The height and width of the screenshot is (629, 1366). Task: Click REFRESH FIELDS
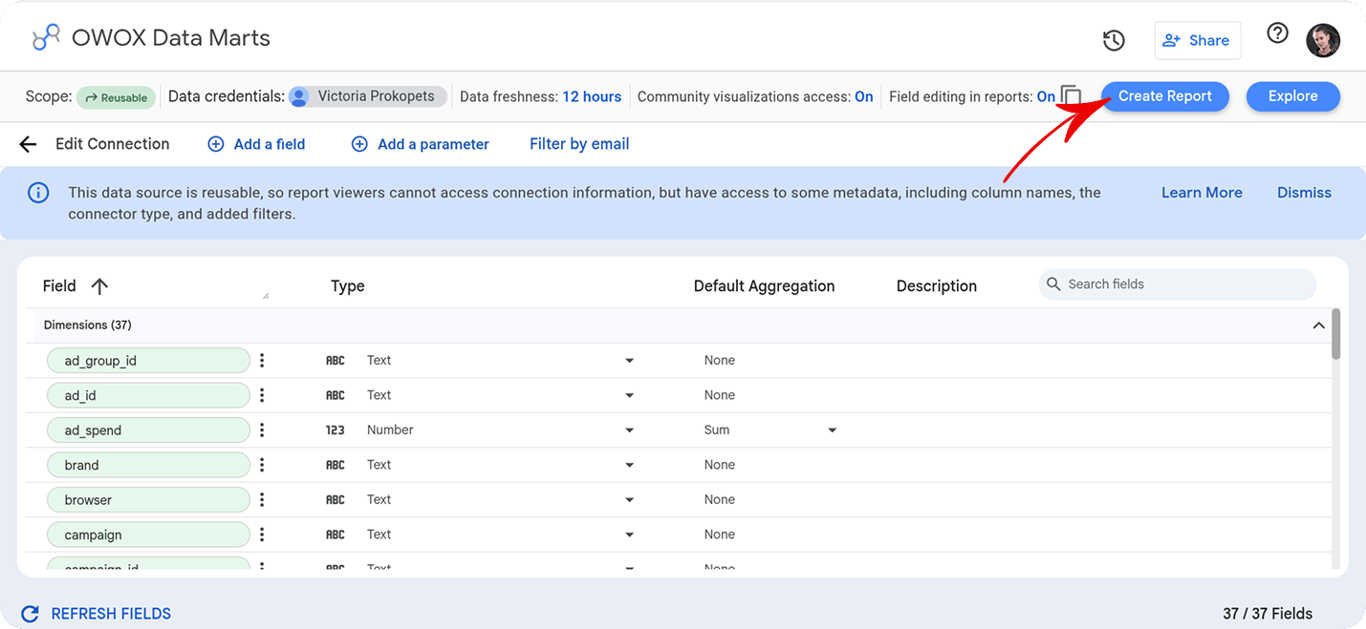pos(96,614)
